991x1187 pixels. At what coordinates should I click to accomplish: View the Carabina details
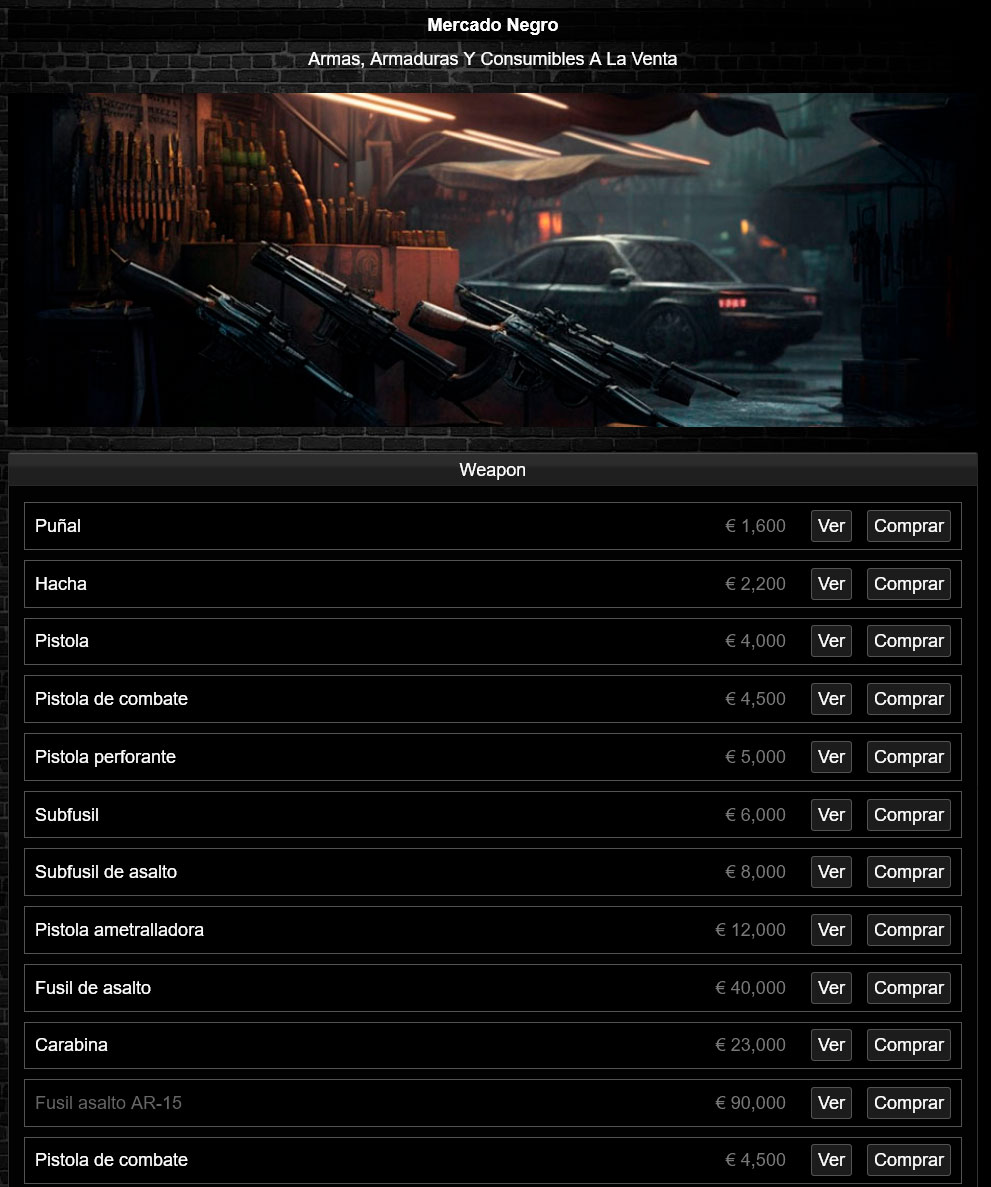click(x=831, y=1045)
